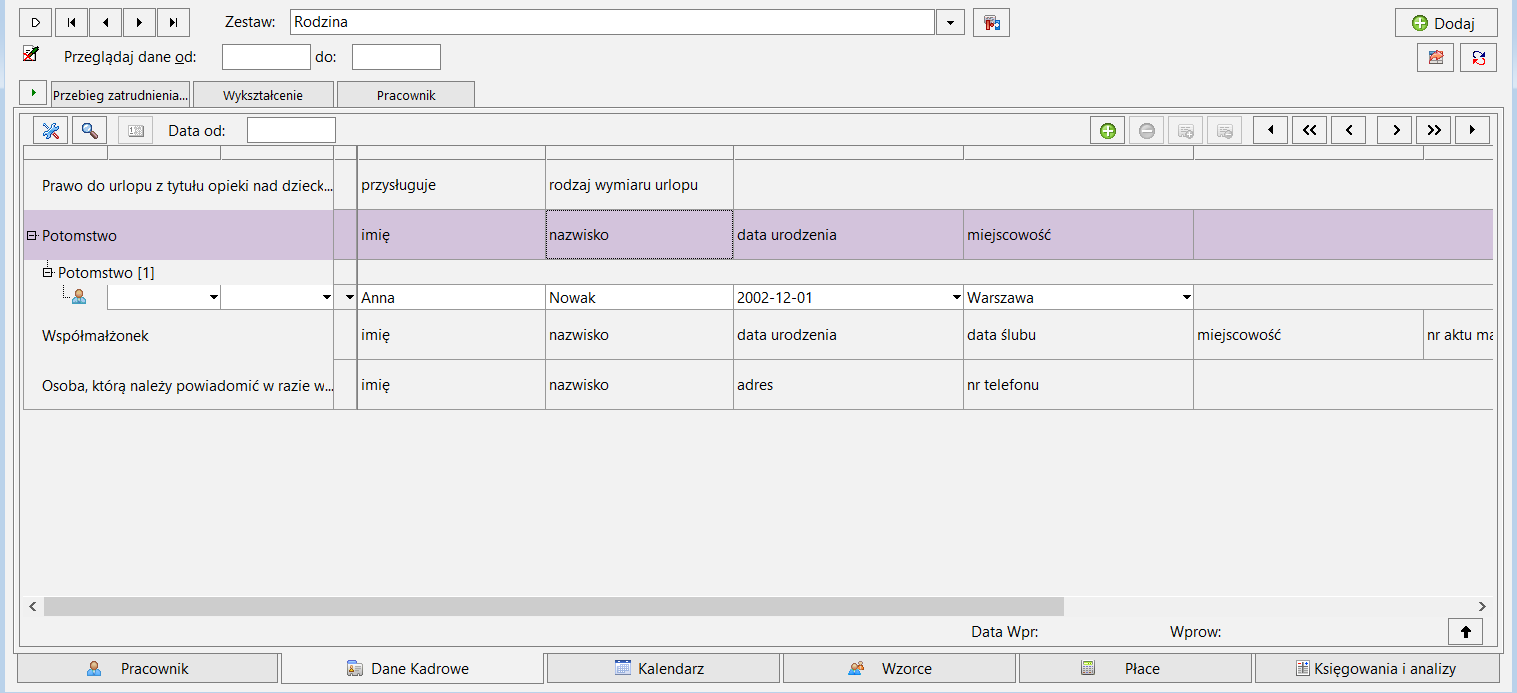Collapse the Potomstwo [1] subgroup
The height and width of the screenshot is (693, 1517).
point(47,272)
